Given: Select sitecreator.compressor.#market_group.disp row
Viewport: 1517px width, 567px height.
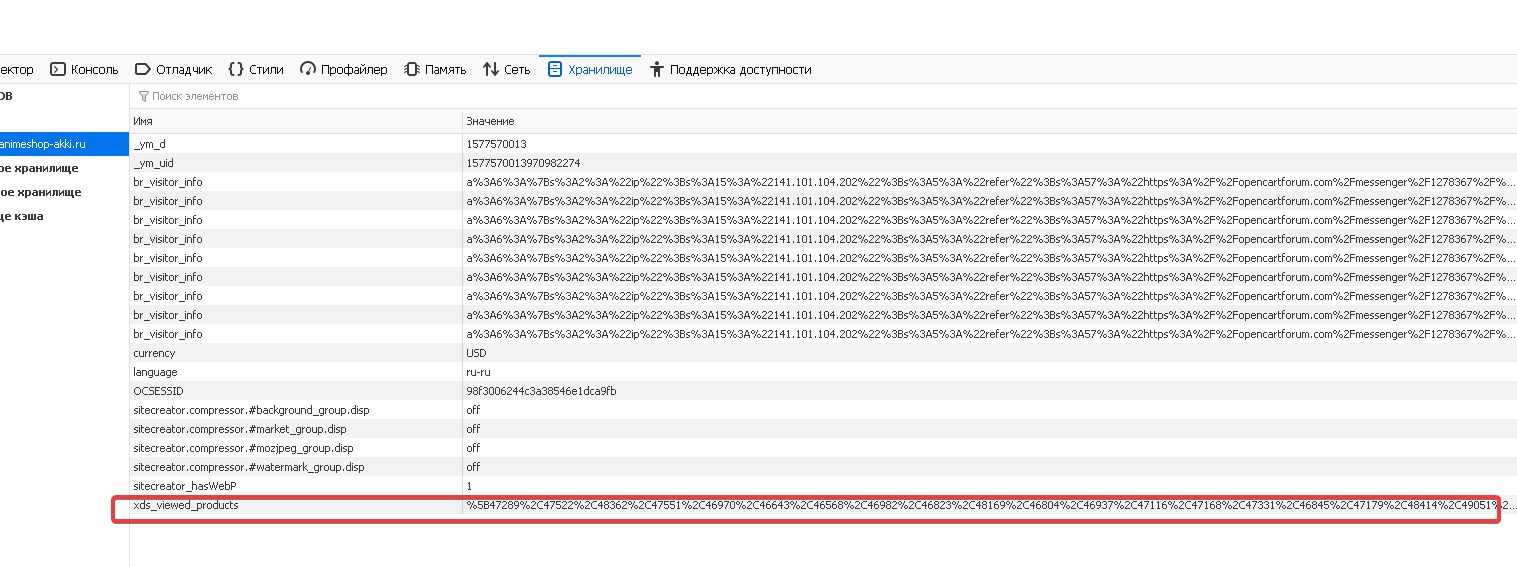Looking at the screenshot, I should pyautogui.click(x=823, y=429).
